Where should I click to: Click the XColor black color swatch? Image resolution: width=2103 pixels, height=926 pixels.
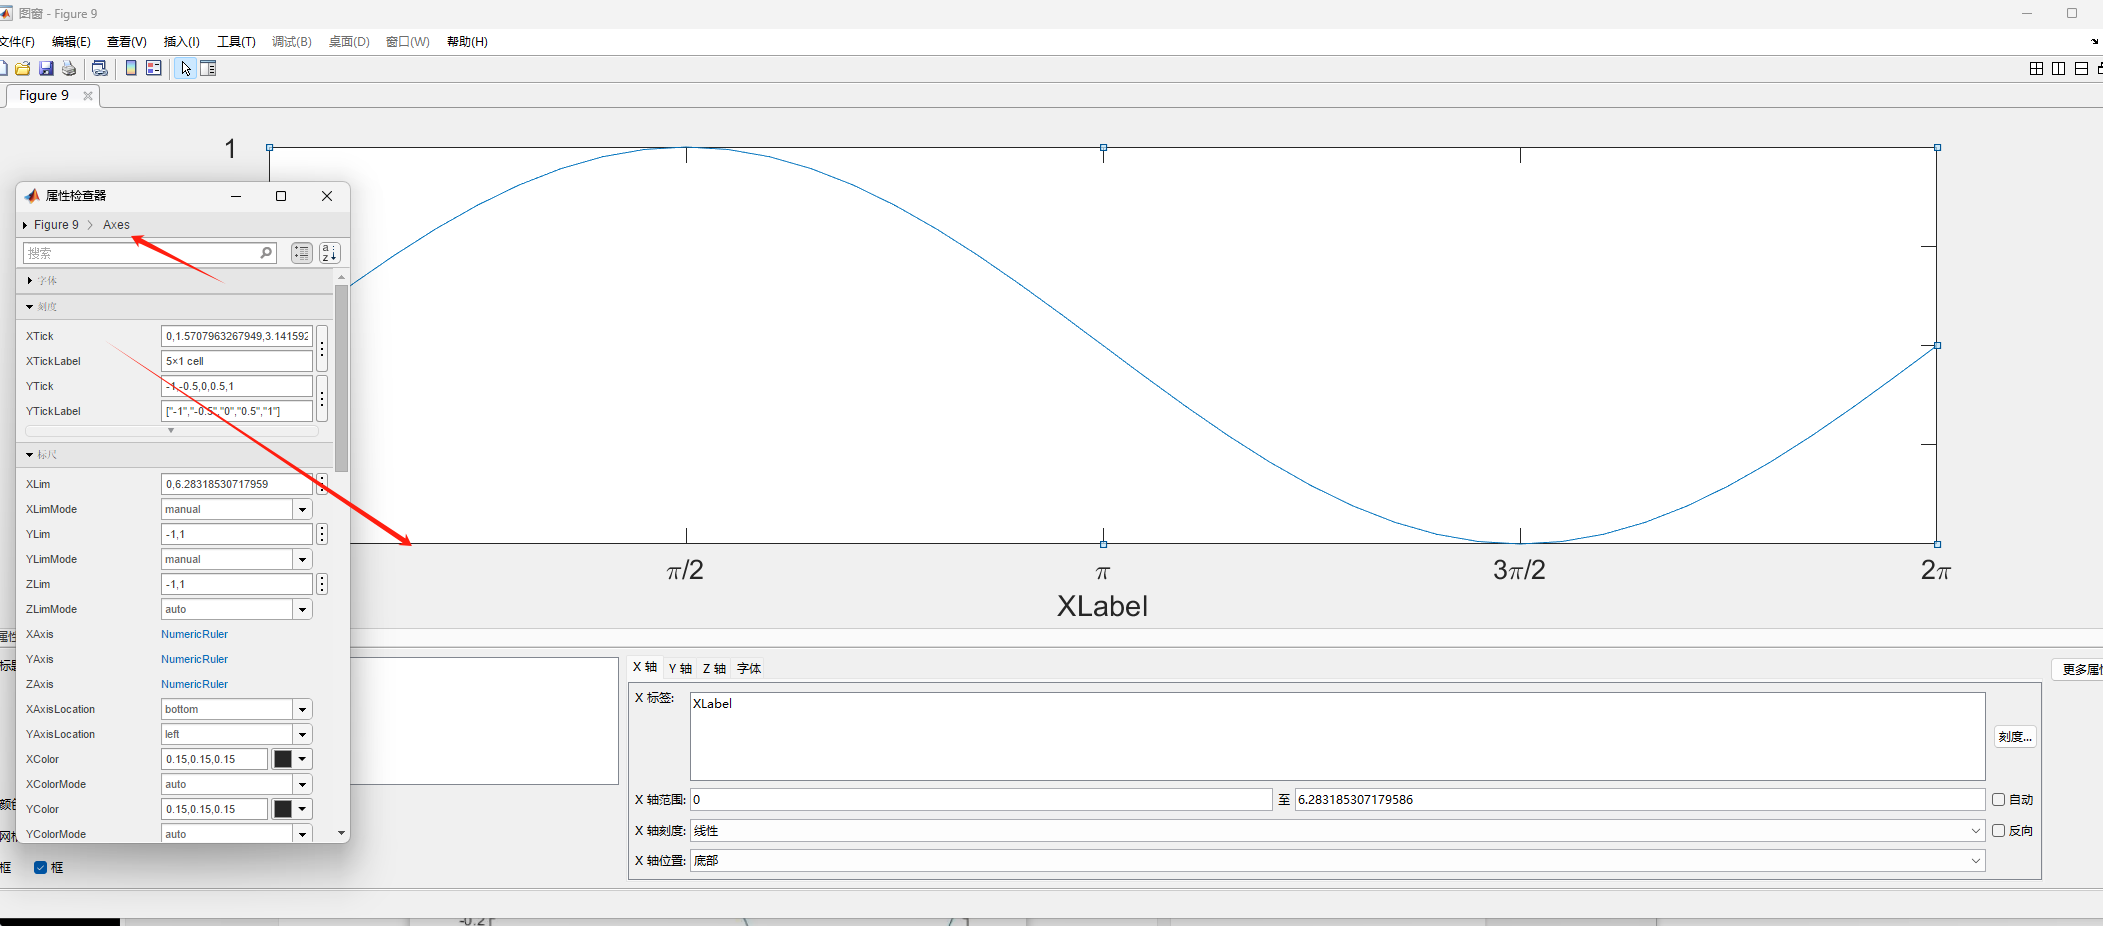pyautogui.click(x=283, y=759)
